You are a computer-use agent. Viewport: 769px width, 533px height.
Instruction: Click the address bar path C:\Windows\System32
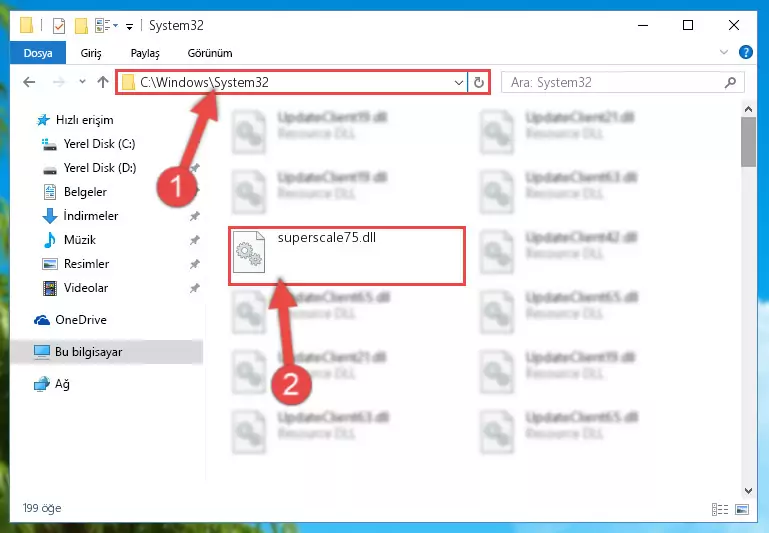tap(205, 82)
